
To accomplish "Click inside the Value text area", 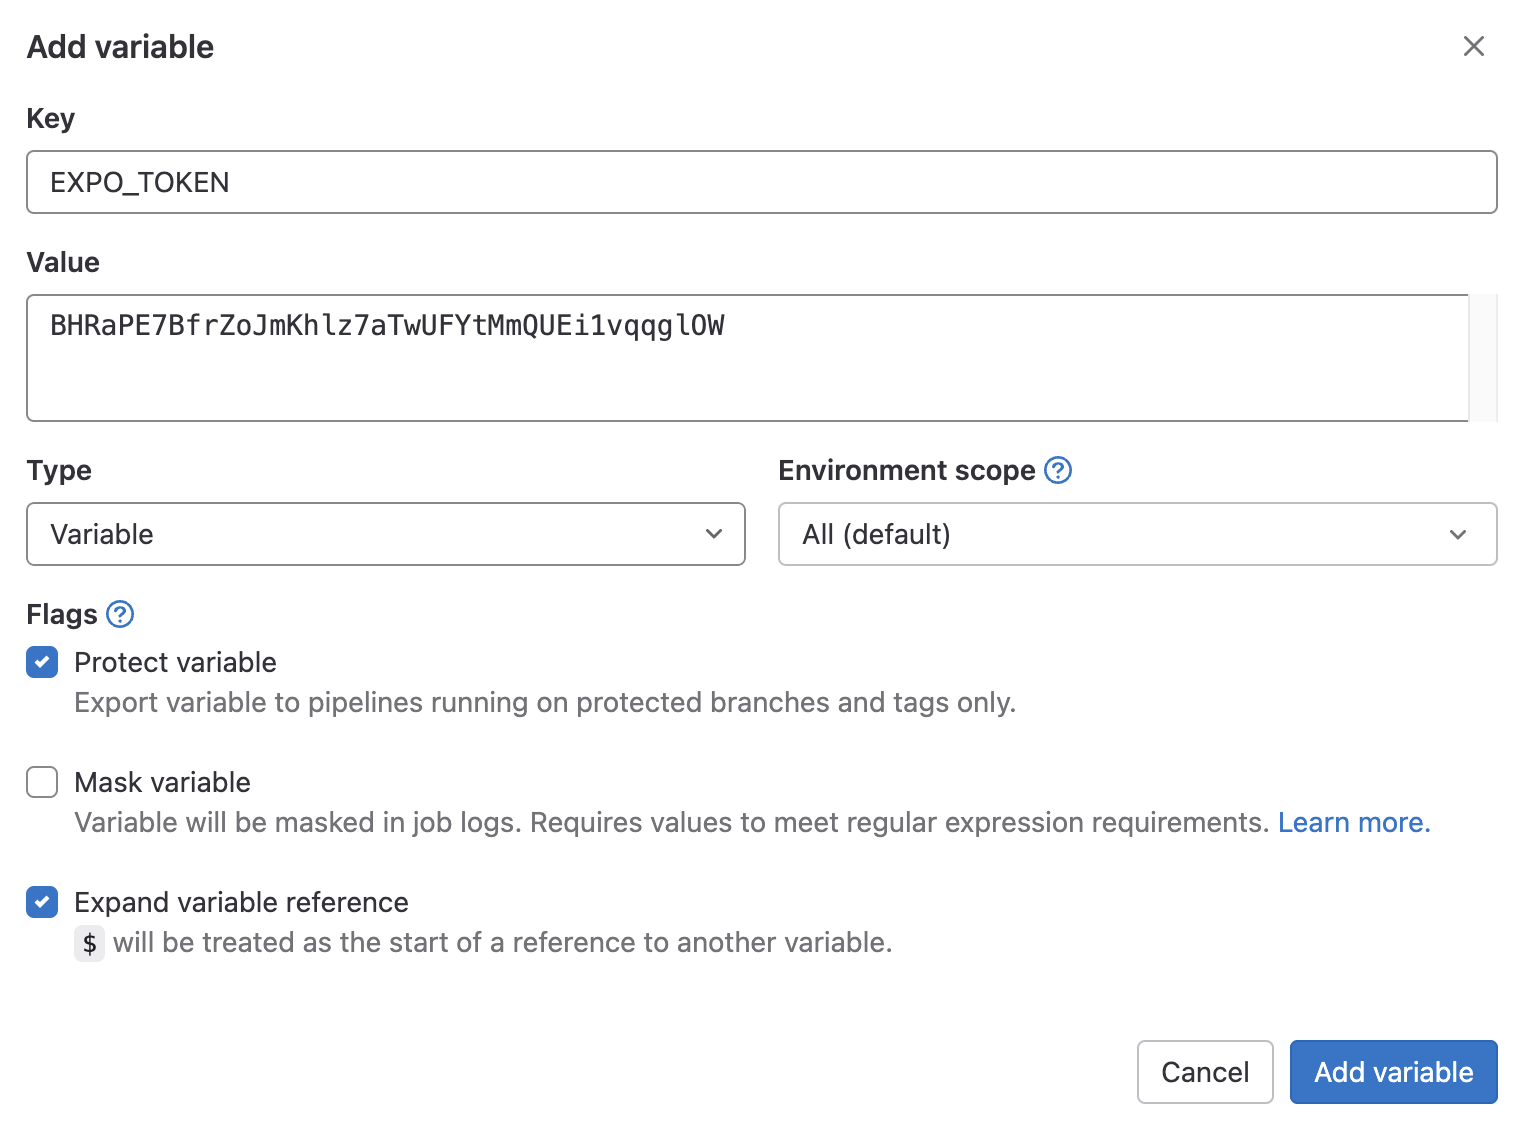I will point(746,370).
